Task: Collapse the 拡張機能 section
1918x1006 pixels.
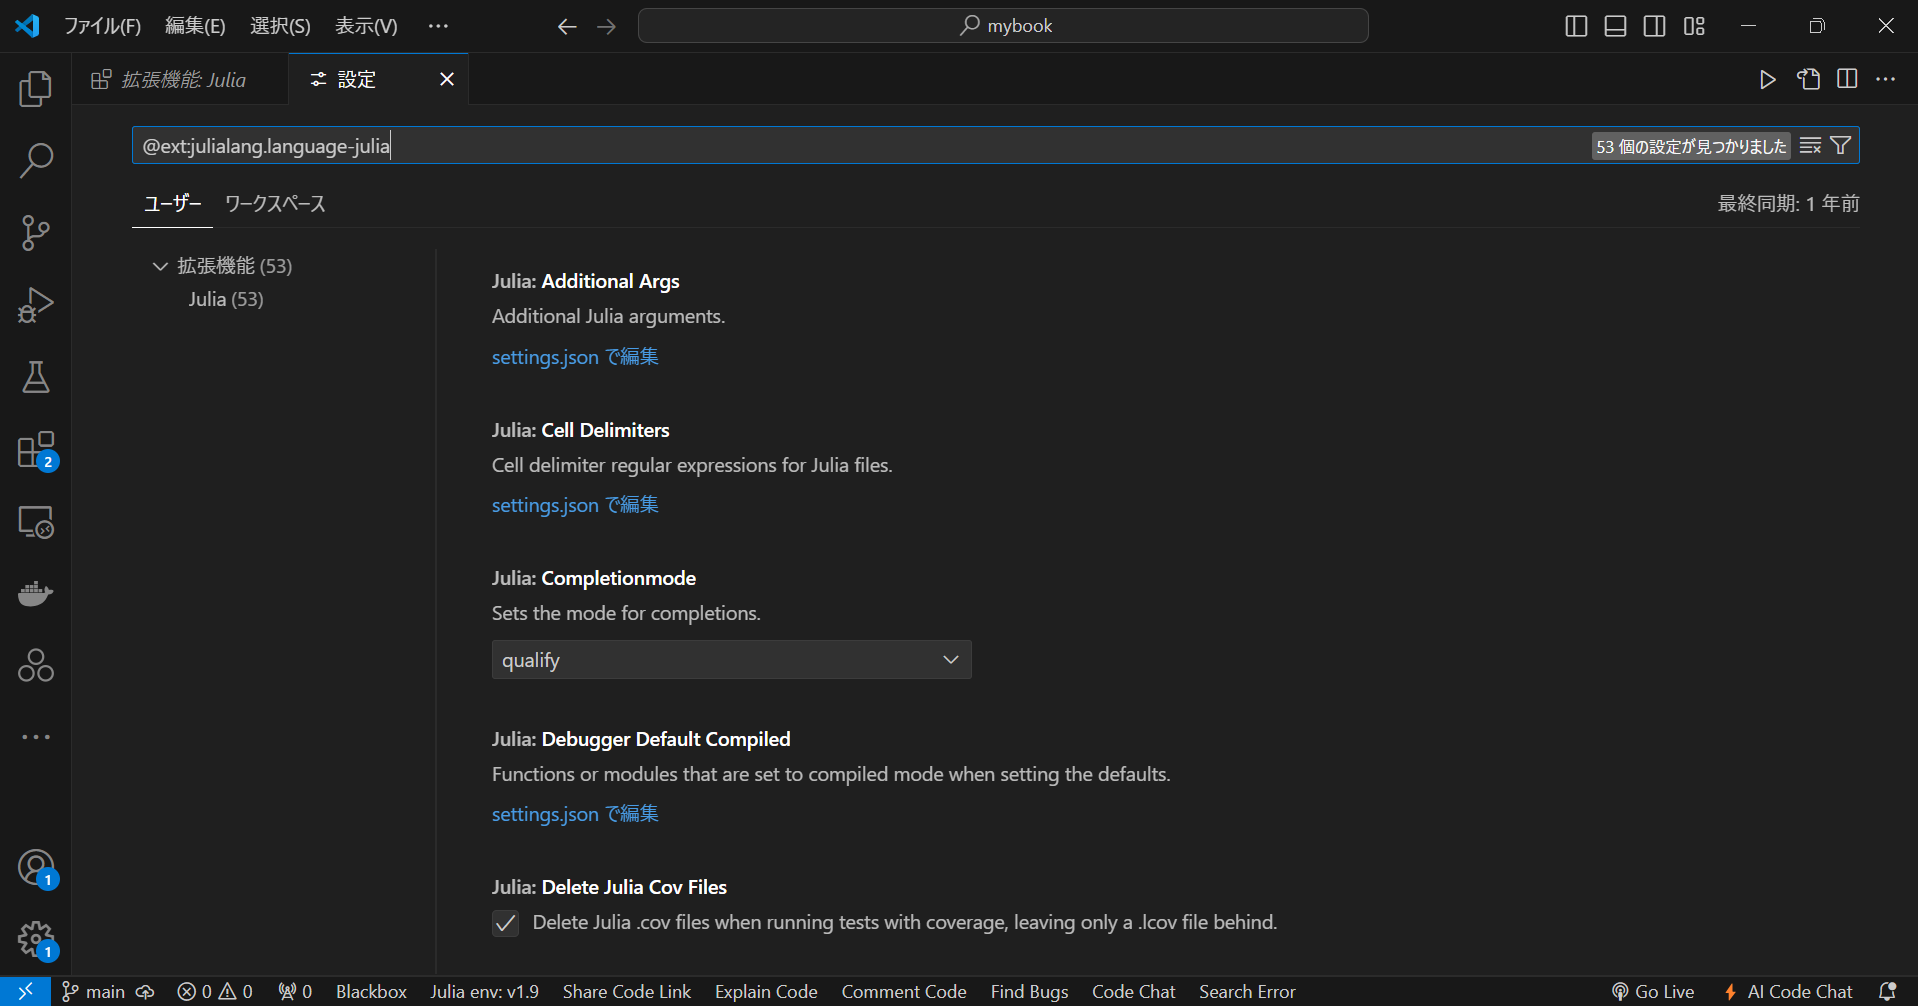Action: click(x=160, y=265)
